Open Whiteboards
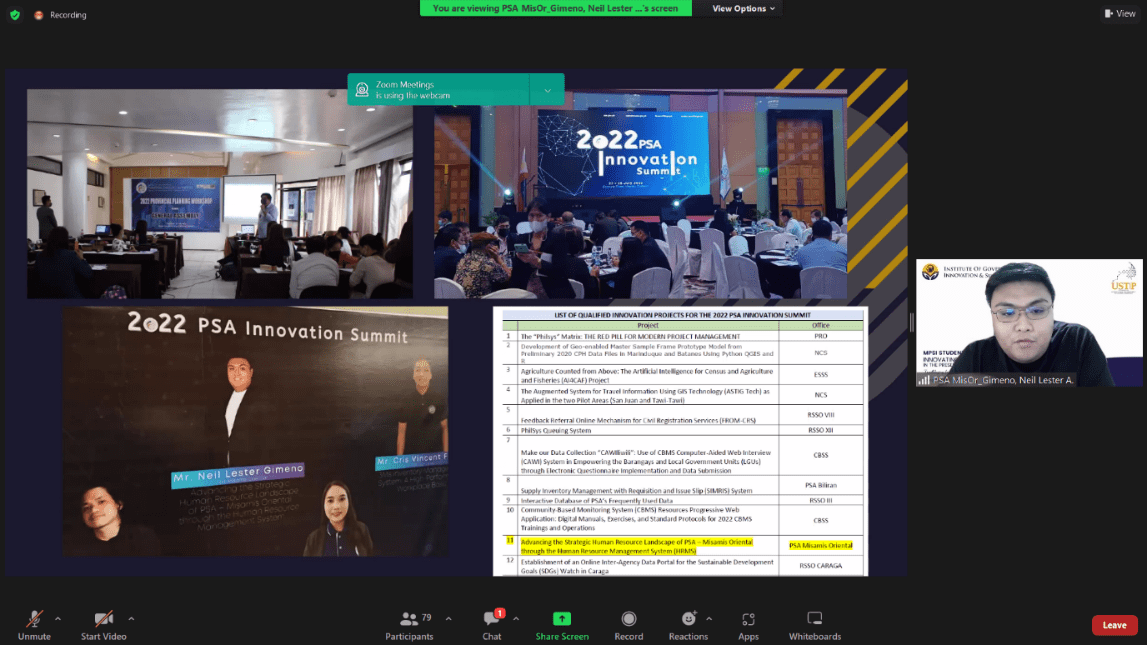1147x645 pixels. [x=815, y=625]
